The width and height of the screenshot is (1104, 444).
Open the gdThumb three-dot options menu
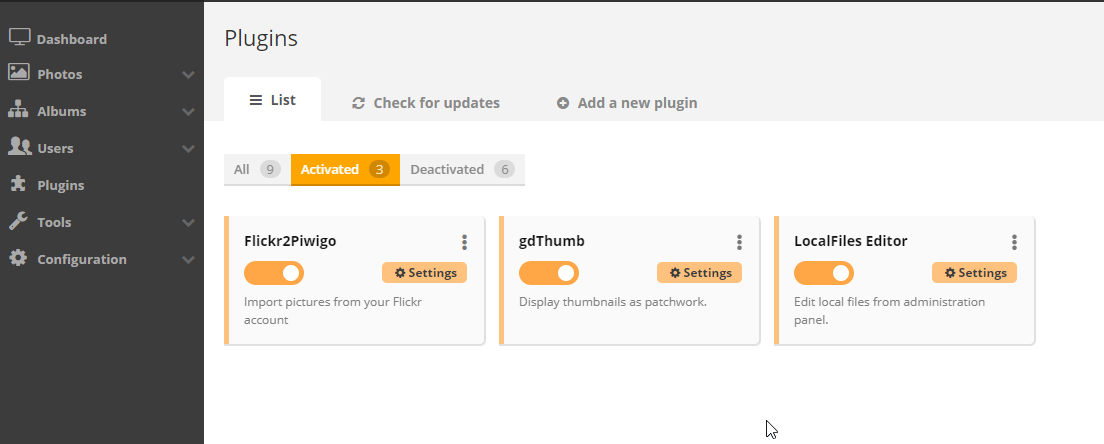(739, 242)
